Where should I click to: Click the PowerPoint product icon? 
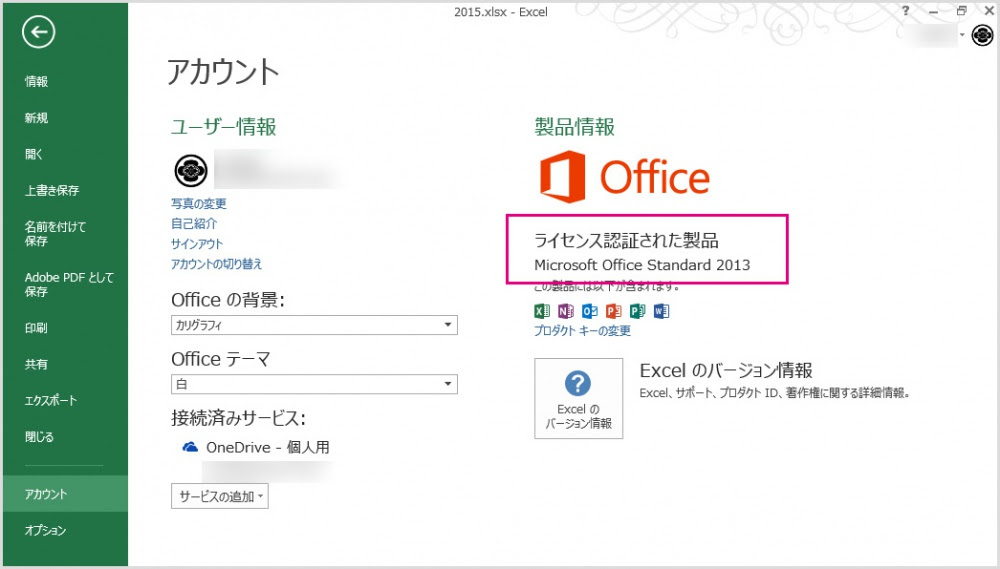tap(614, 311)
